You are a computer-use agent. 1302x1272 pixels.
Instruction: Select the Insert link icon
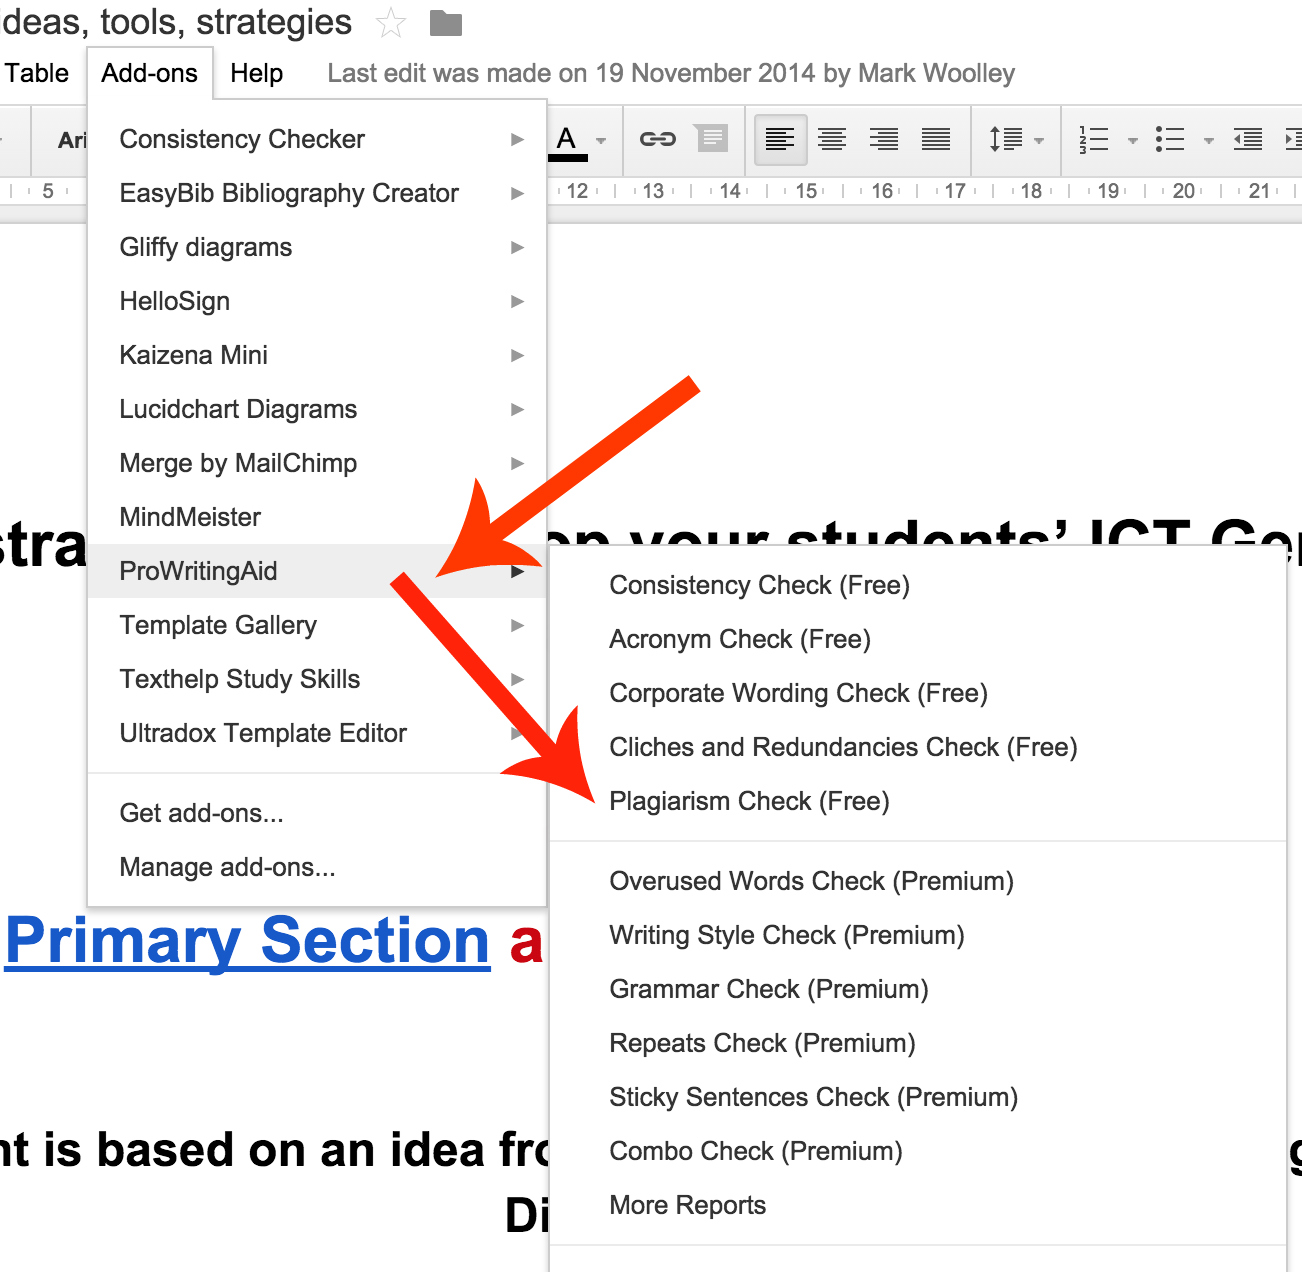[657, 139]
